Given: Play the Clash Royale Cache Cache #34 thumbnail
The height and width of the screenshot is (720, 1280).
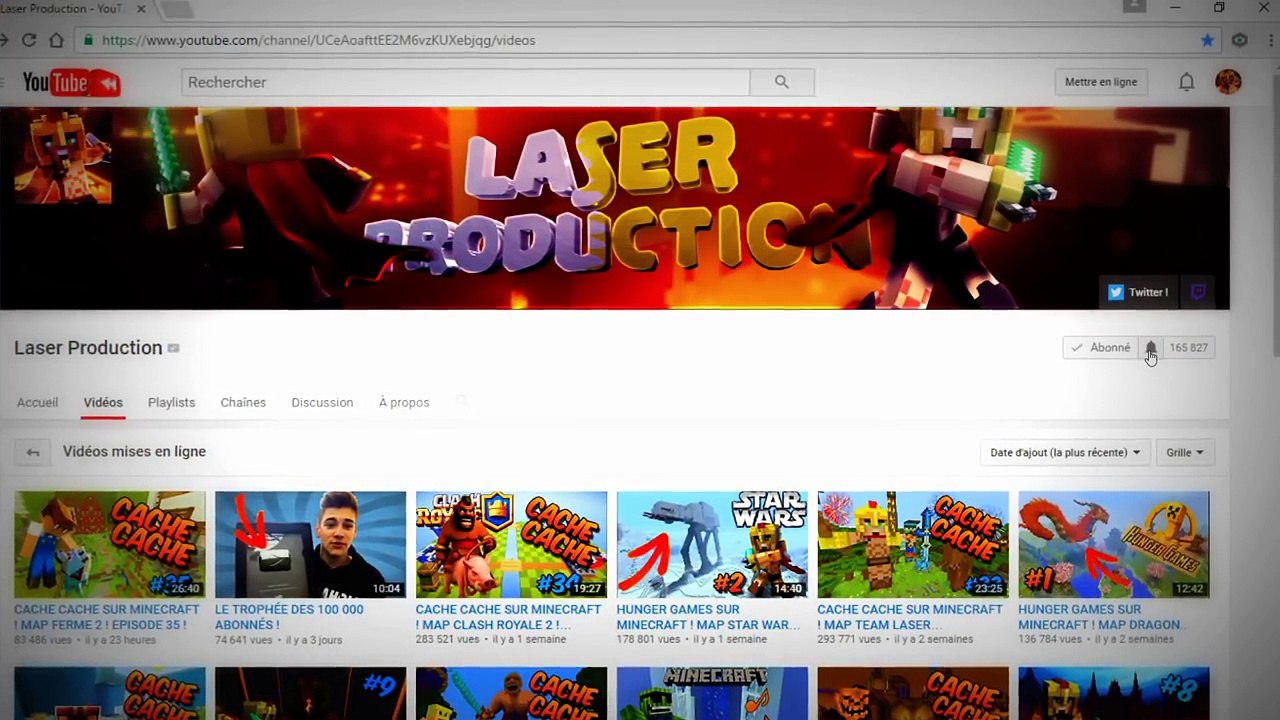Looking at the screenshot, I should point(511,545).
